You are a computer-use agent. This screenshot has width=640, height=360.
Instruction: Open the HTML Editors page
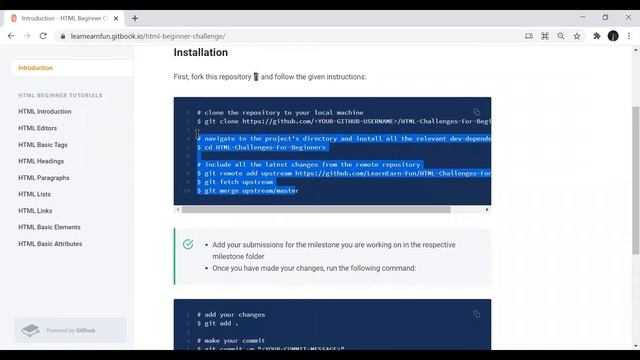[38, 128]
